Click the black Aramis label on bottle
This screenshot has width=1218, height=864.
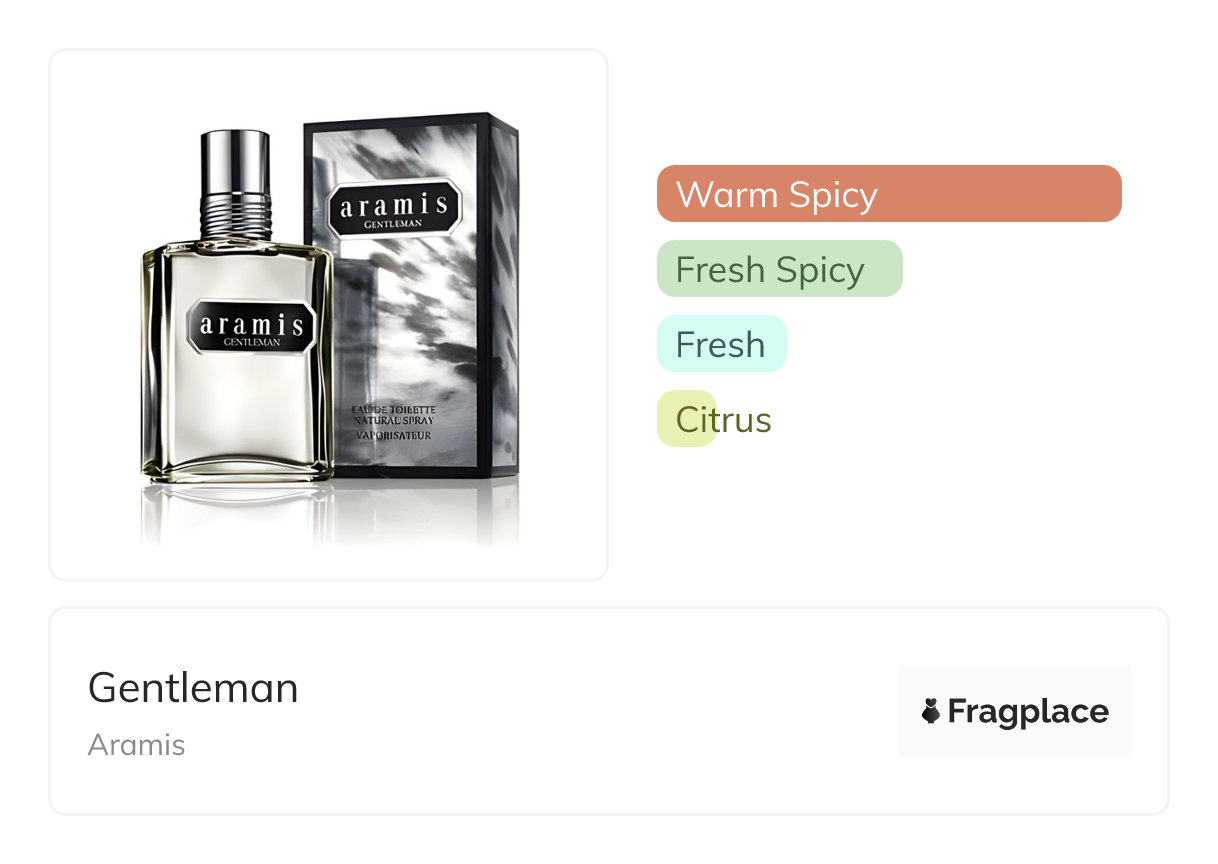(251, 327)
